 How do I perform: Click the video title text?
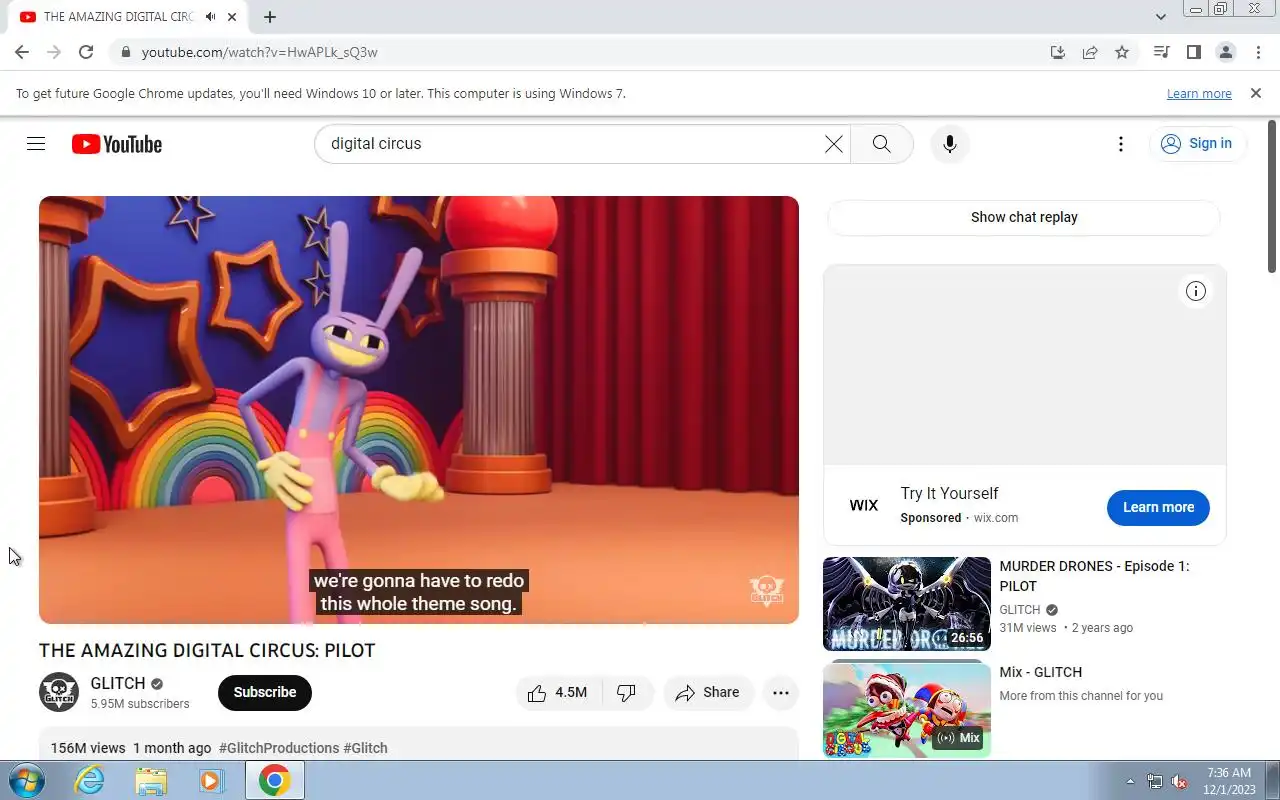[x=207, y=650]
